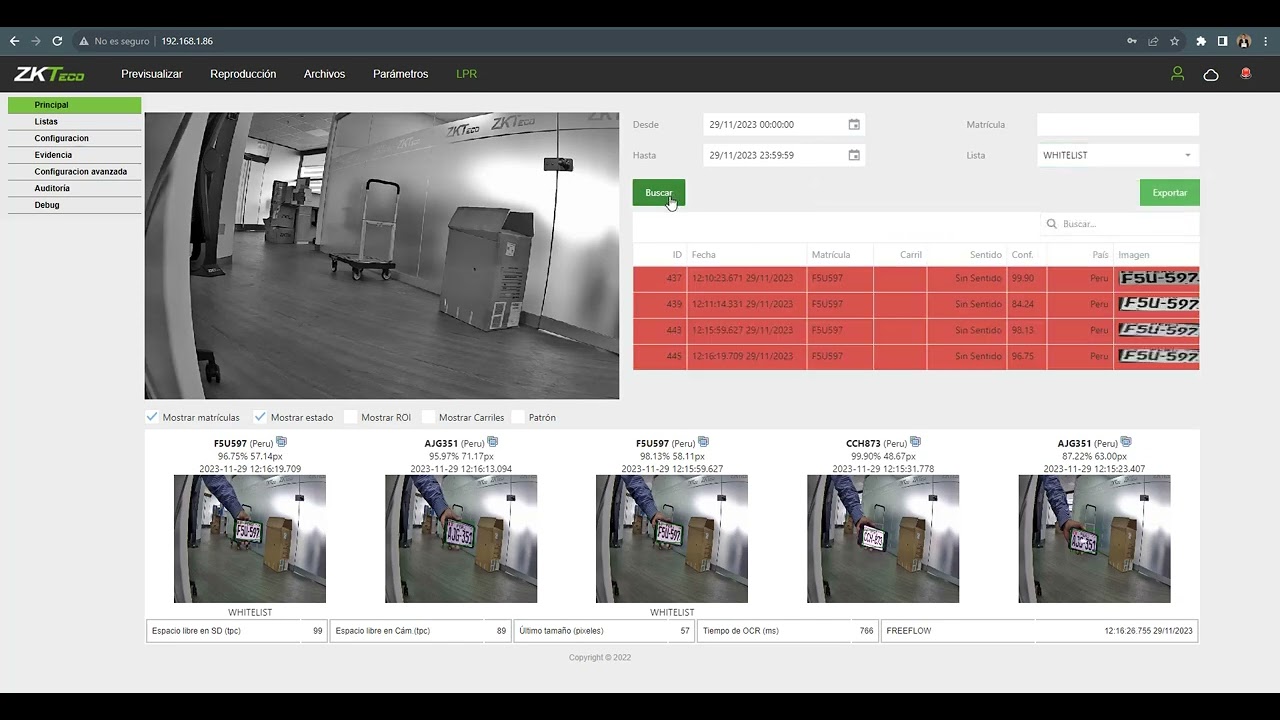Image resolution: width=1280 pixels, height=720 pixels.
Task: Open plate image thumbnail in row 437
Action: pyautogui.click(x=1158, y=278)
